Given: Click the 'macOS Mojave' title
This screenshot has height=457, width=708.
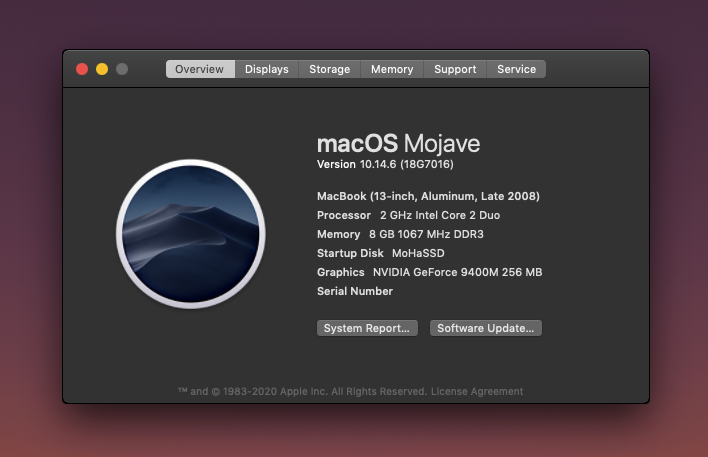Looking at the screenshot, I should tap(398, 144).
